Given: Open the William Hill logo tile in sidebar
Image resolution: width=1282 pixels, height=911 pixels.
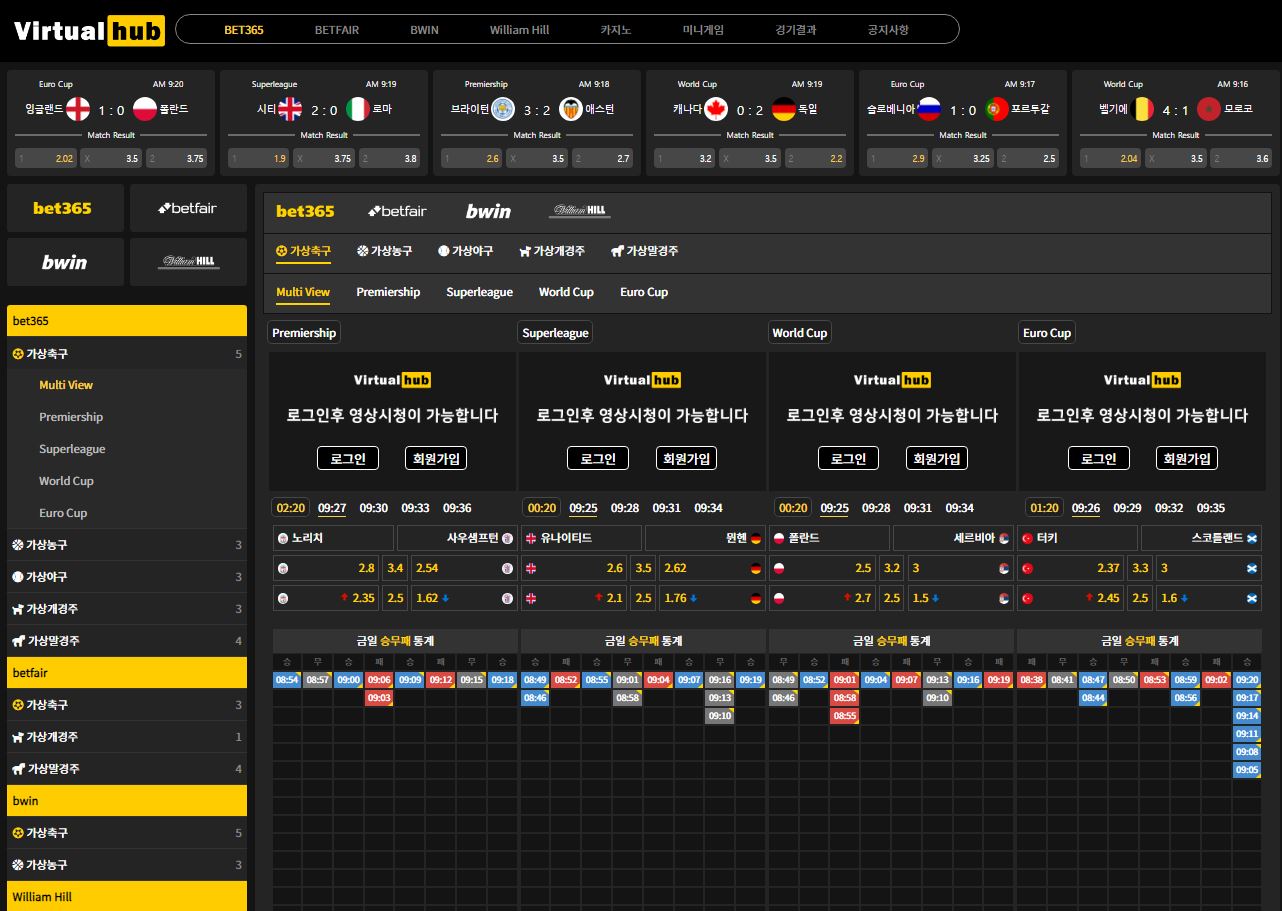Looking at the screenshot, I should [x=188, y=262].
